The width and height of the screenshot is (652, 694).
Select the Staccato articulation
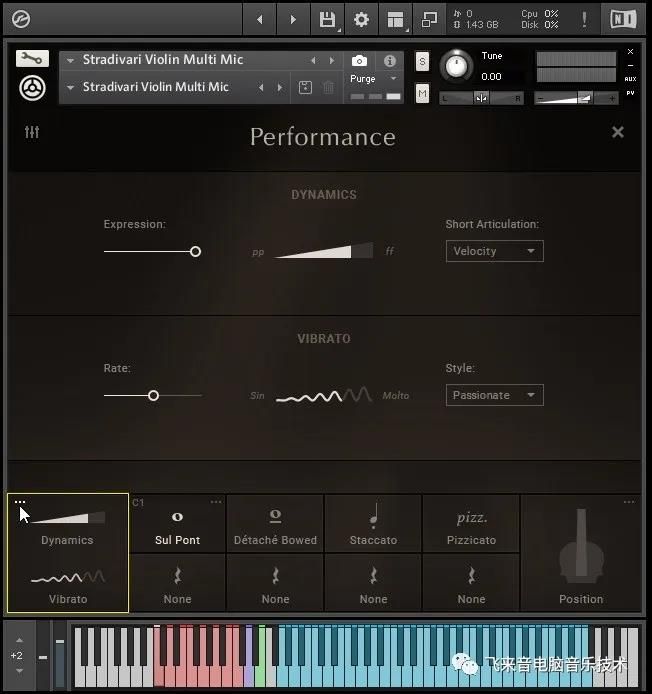tap(373, 524)
